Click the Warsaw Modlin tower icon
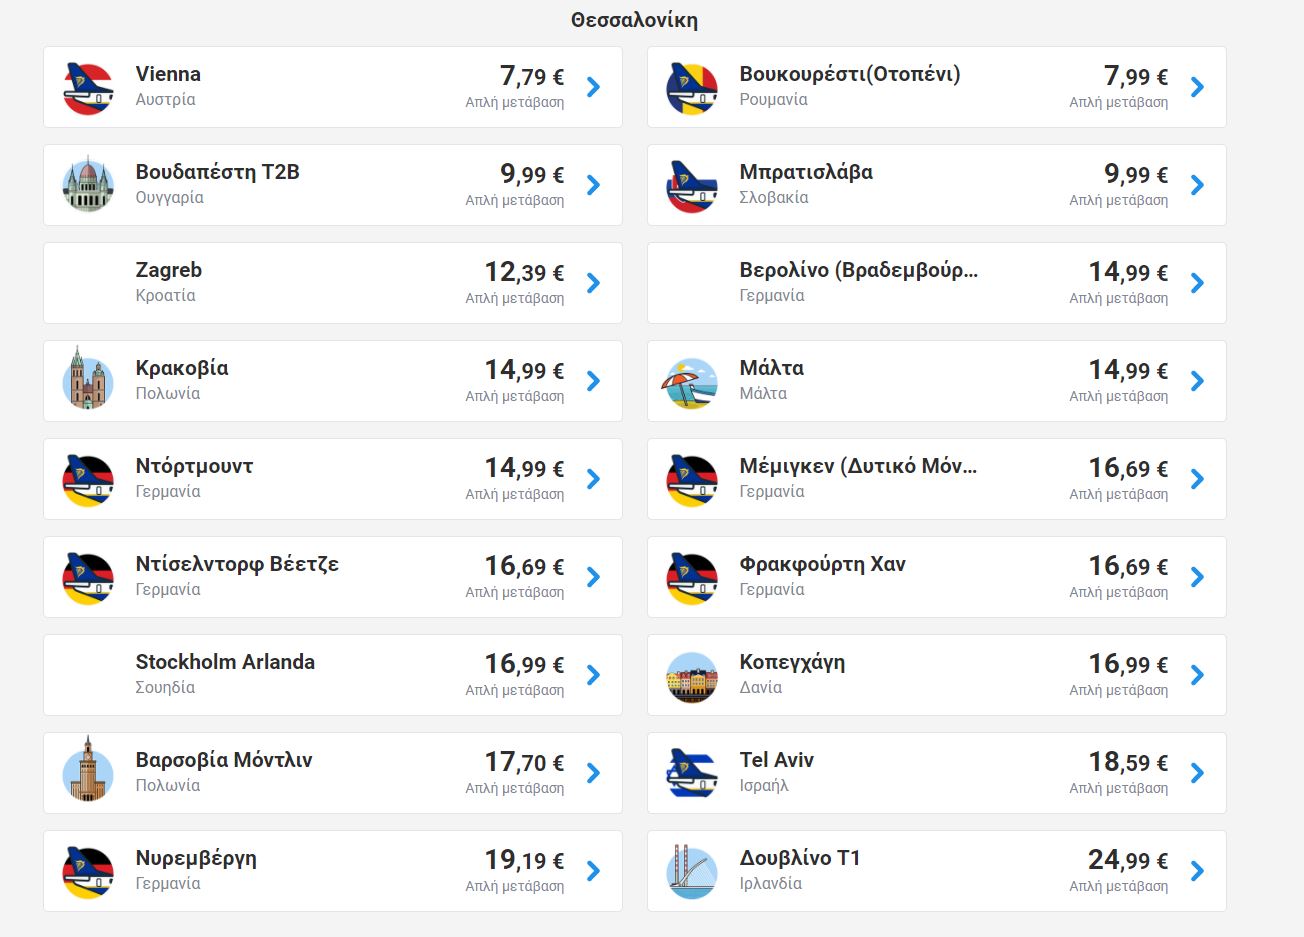The width and height of the screenshot is (1304, 937). point(88,771)
